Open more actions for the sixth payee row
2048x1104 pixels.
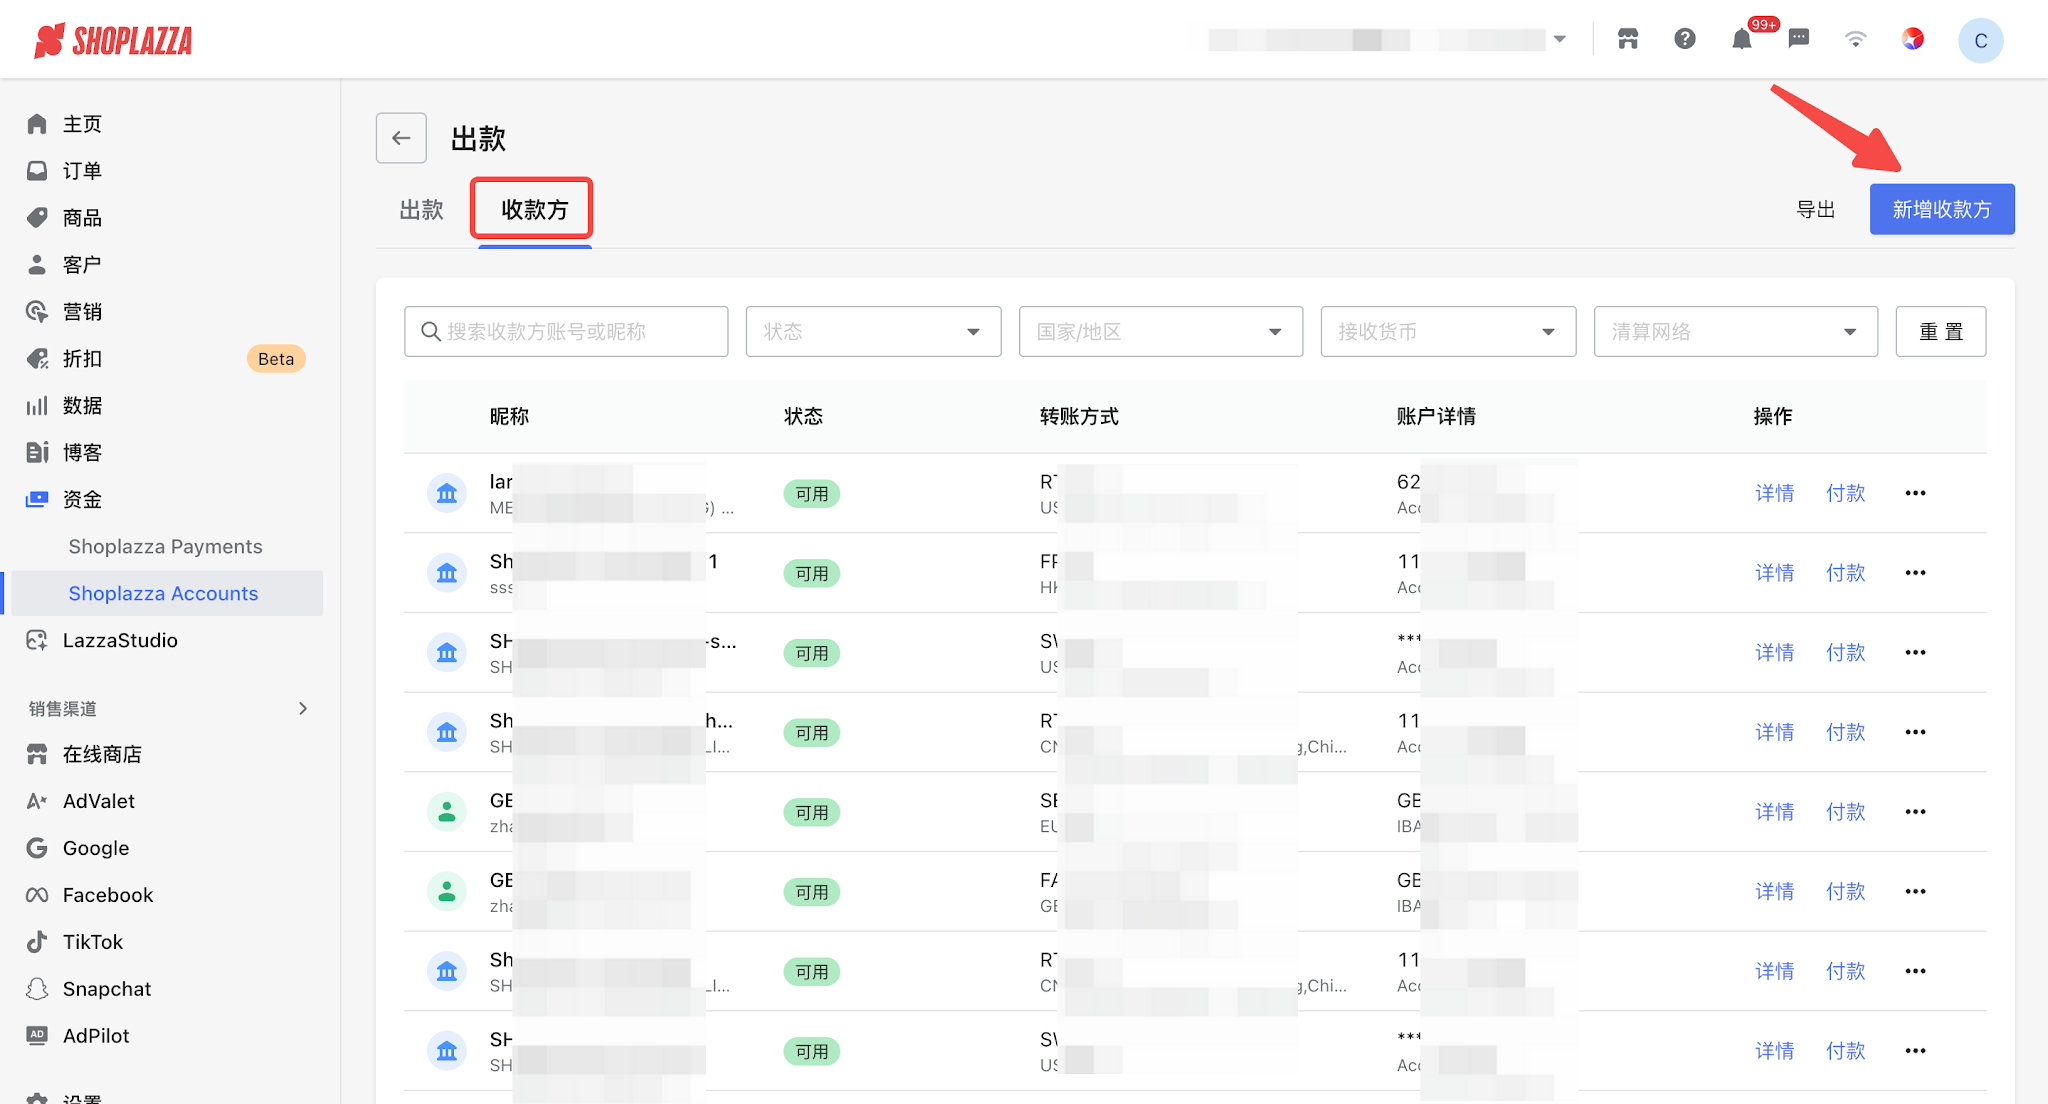tap(1915, 891)
